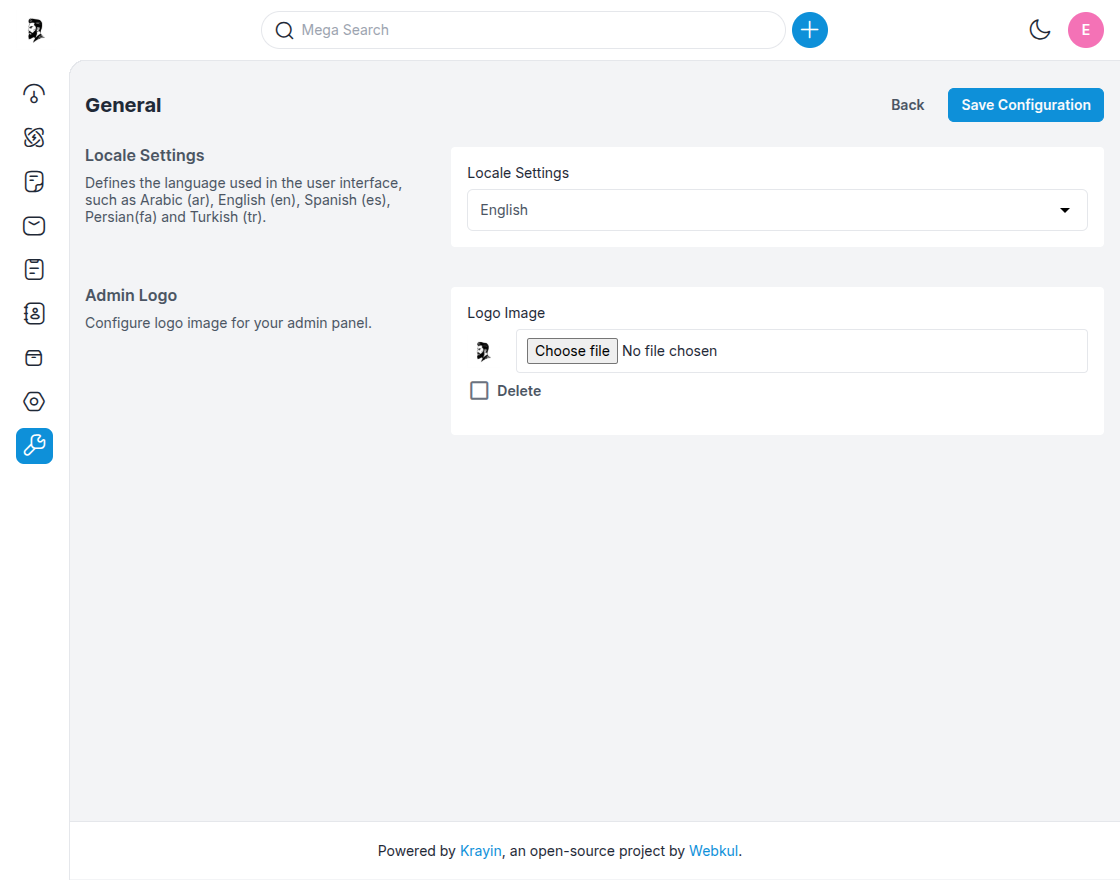Open the Dashboard sidebar icon
Screen dimensions: 1120x880
click(34, 94)
